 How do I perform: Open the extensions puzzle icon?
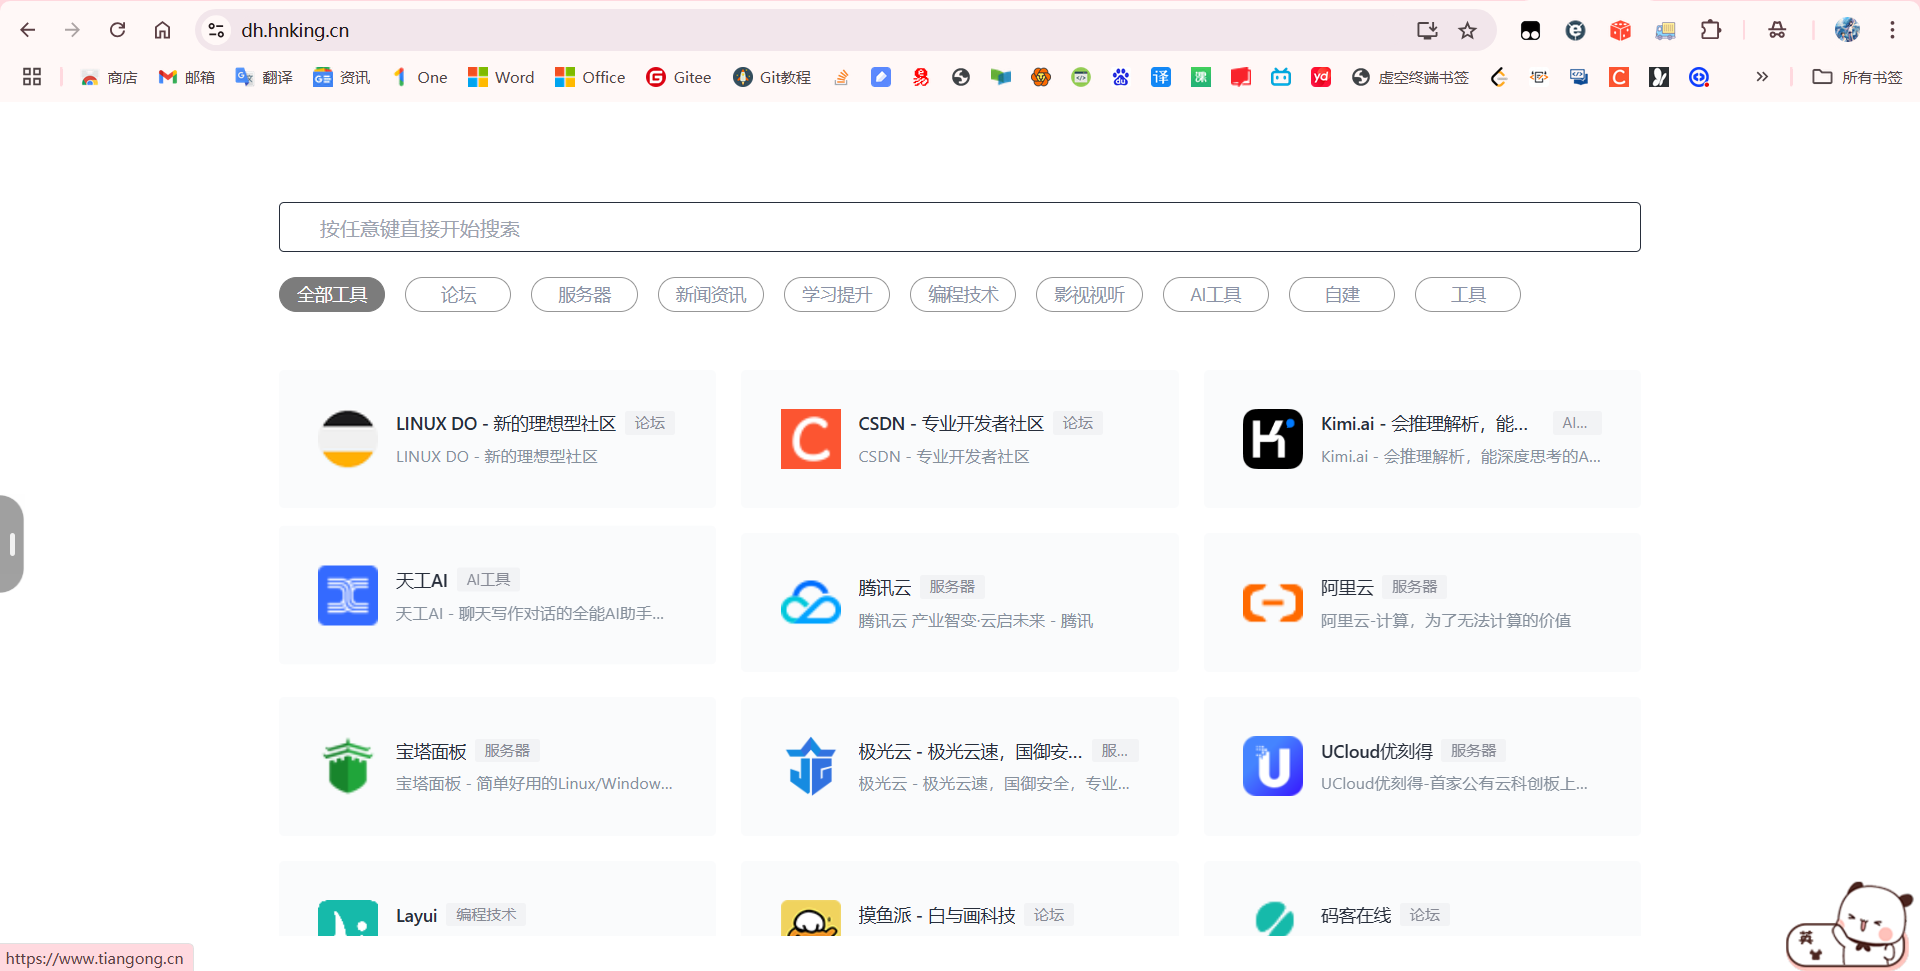pyautogui.click(x=1711, y=30)
